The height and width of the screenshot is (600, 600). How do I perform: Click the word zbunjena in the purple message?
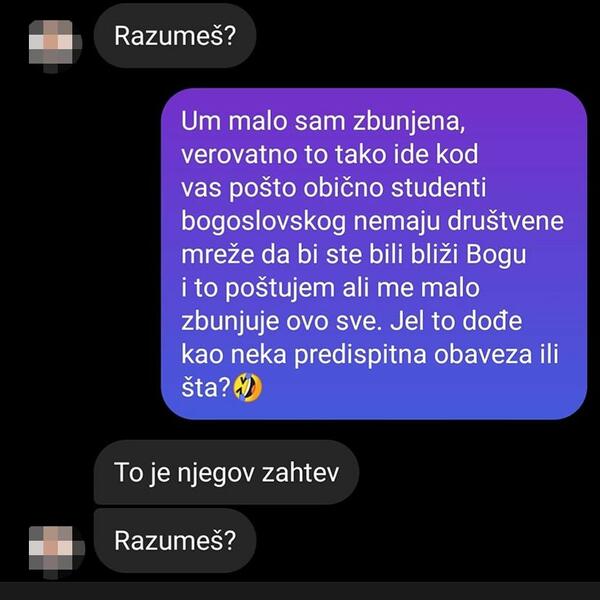coord(409,122)
